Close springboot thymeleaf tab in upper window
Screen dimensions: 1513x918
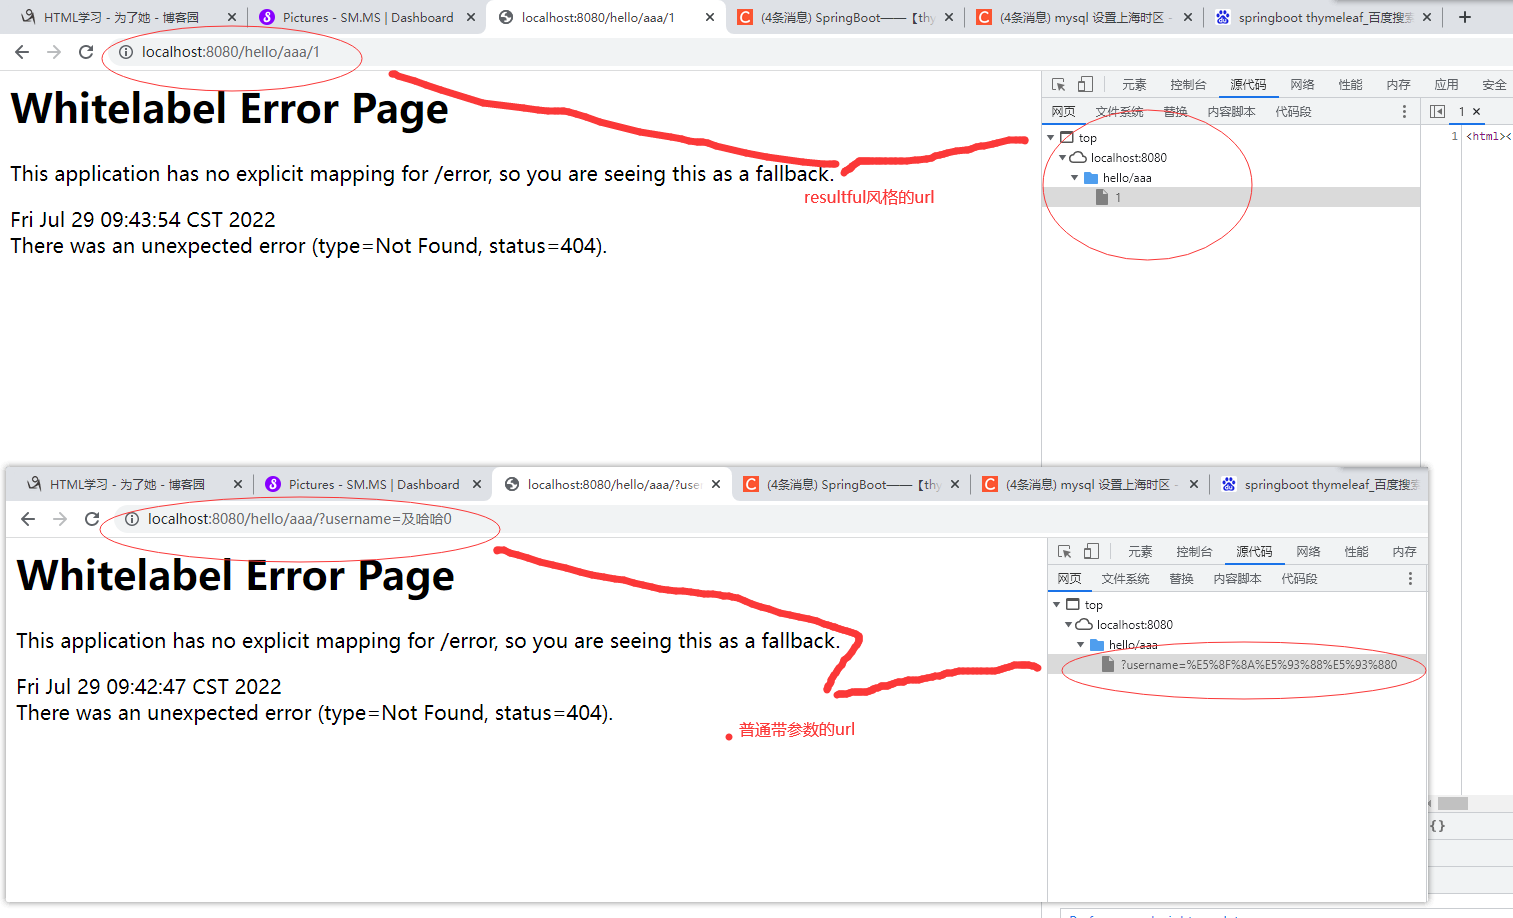click(x=1427, y=17)
